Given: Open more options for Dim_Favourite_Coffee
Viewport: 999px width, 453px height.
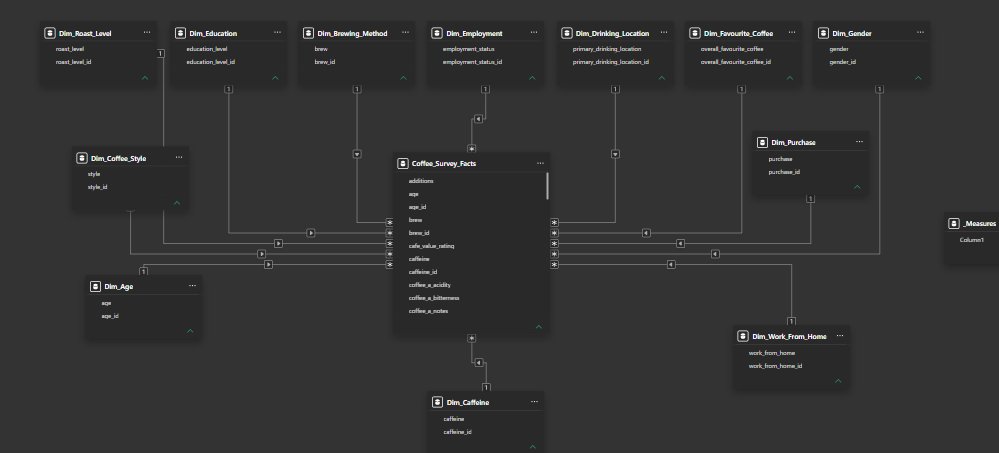Looking at the screenshot, I should [x=792, y=32].
